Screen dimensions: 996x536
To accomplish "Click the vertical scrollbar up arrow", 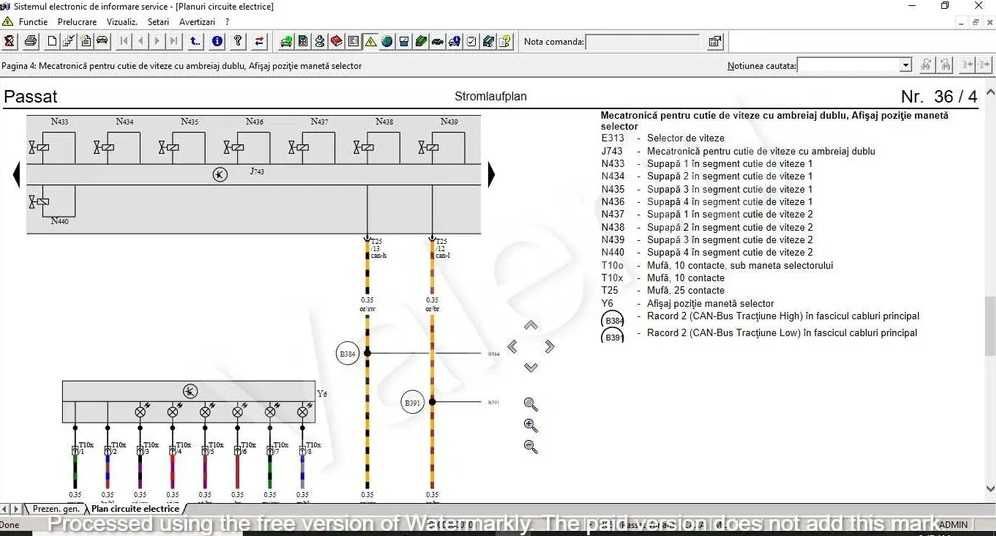I will tap(990, 93).
